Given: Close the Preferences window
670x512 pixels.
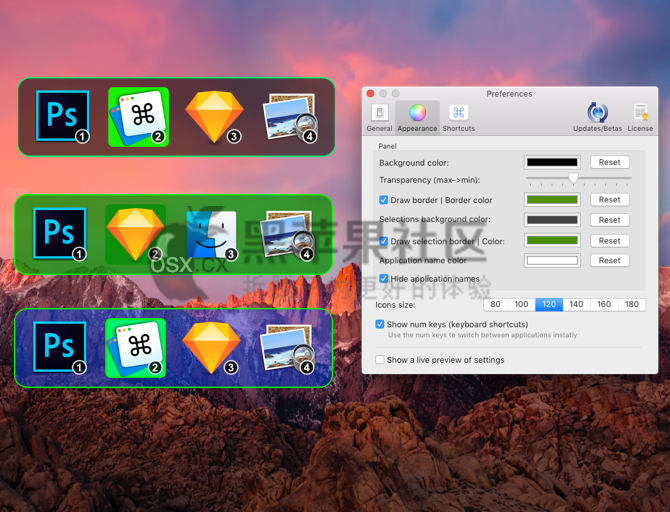Looking at the screenshot, I should click(370, 94).
